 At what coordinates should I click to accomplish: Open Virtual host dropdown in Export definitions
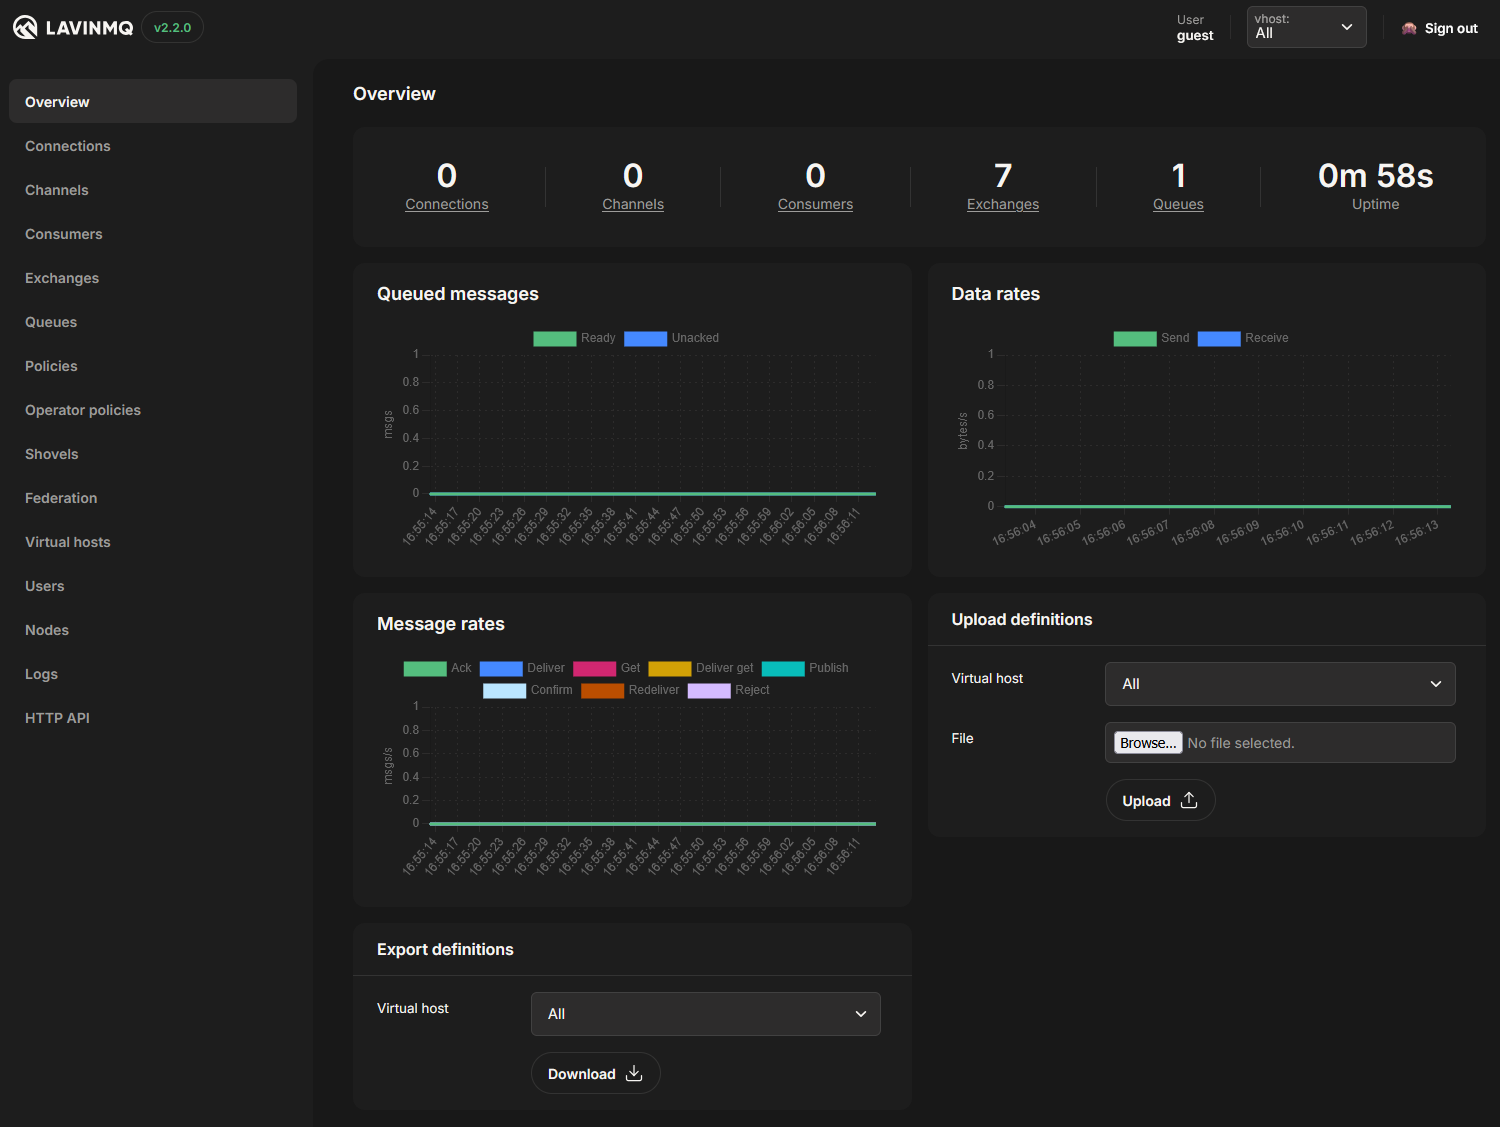[706, 1014]
